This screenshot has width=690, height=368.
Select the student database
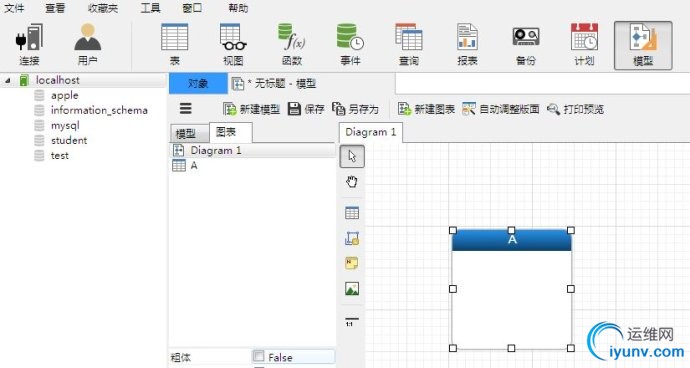tap(69, 140)
